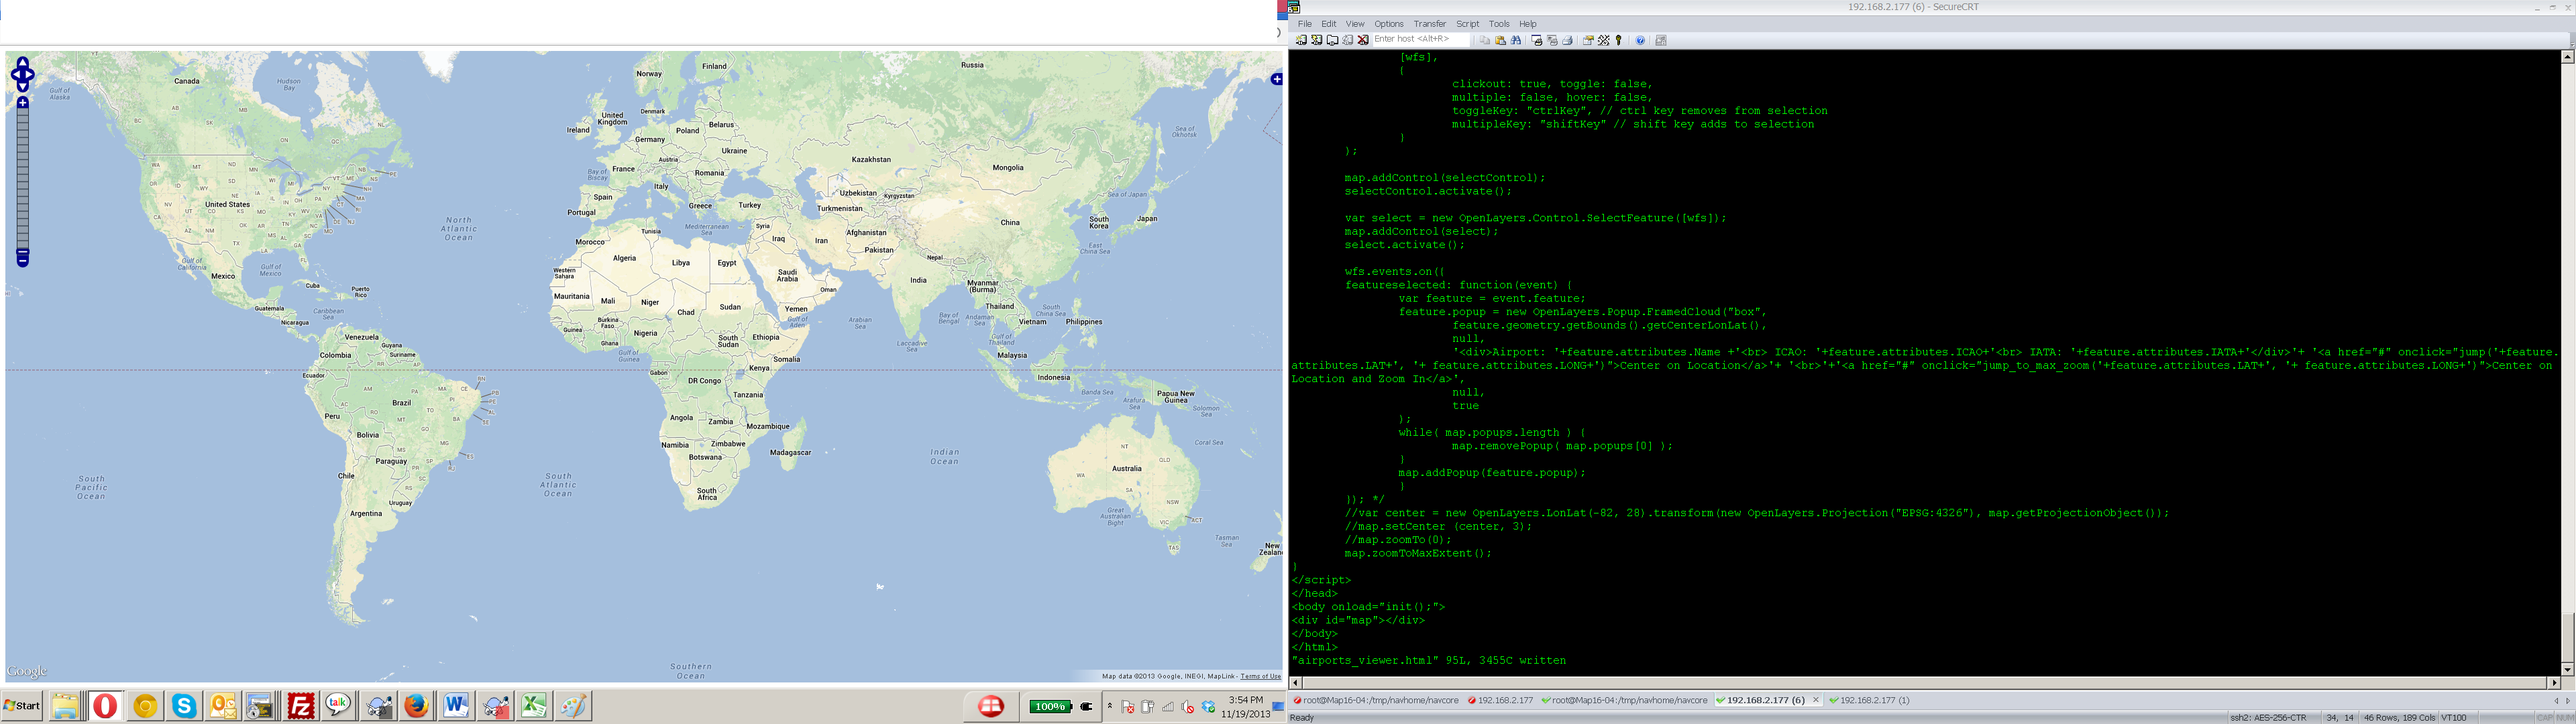This screenshot has width=2576, height=724.
Task: Click the Print toolbar icon
Action: pos(1568,40)
